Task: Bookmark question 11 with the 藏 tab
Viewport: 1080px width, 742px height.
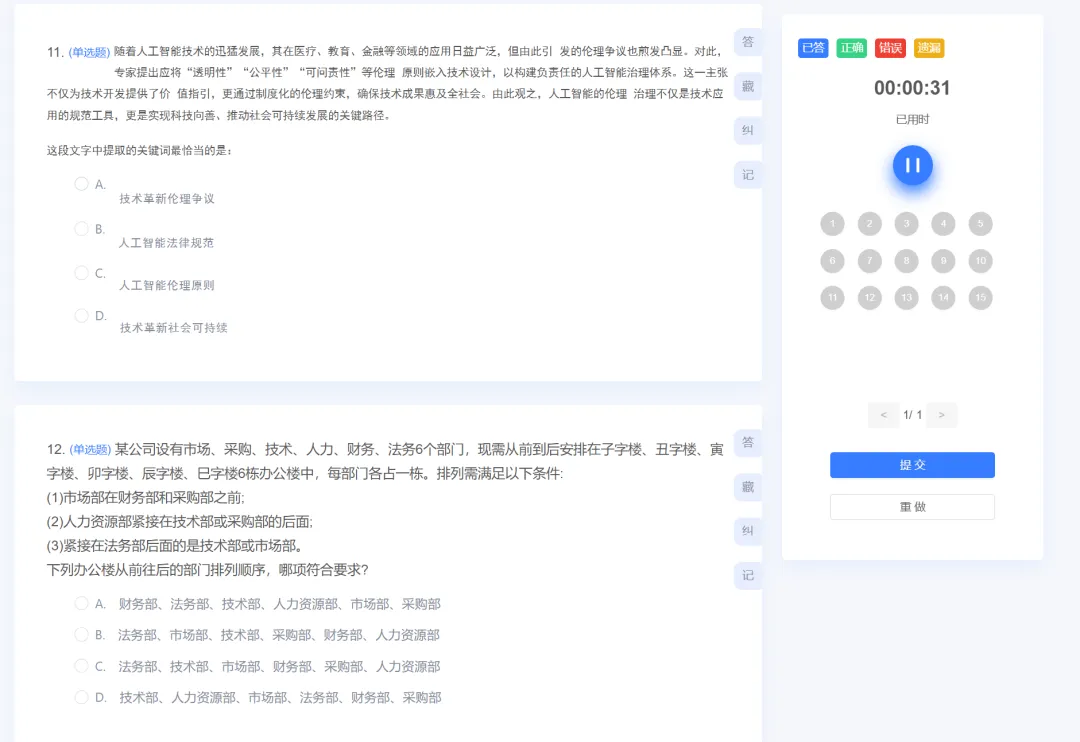Action: pyautogui.click(x=748, y=86)
